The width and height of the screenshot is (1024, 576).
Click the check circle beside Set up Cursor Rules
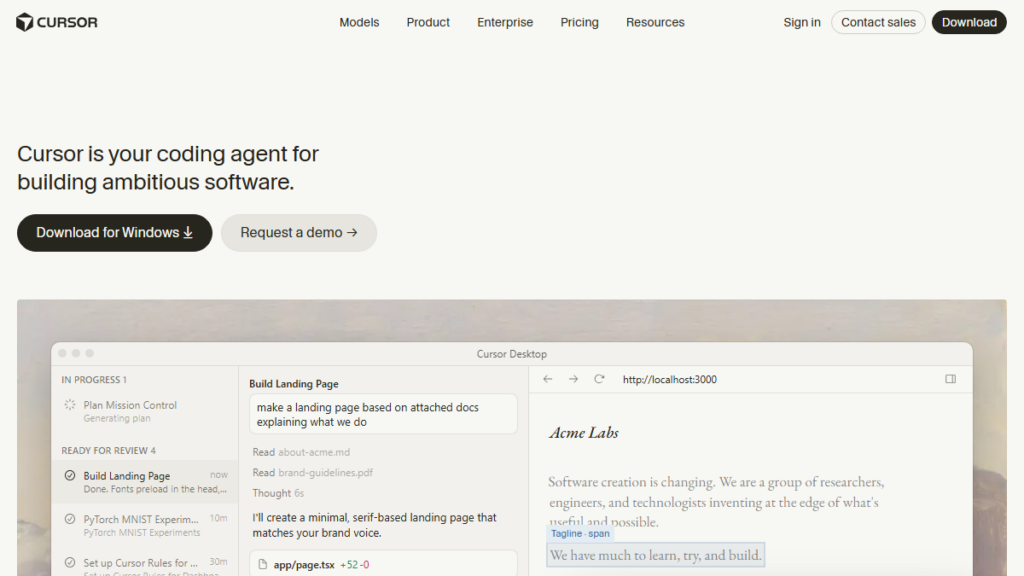[x=70, y=563]
